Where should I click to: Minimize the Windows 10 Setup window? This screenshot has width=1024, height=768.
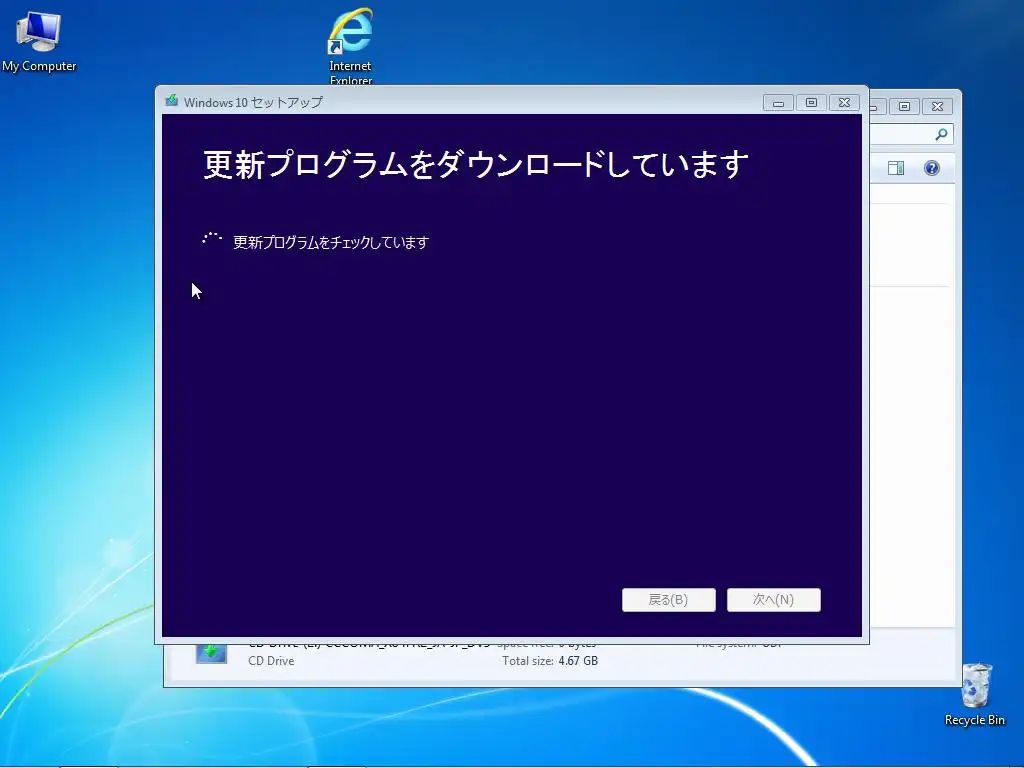778,103
